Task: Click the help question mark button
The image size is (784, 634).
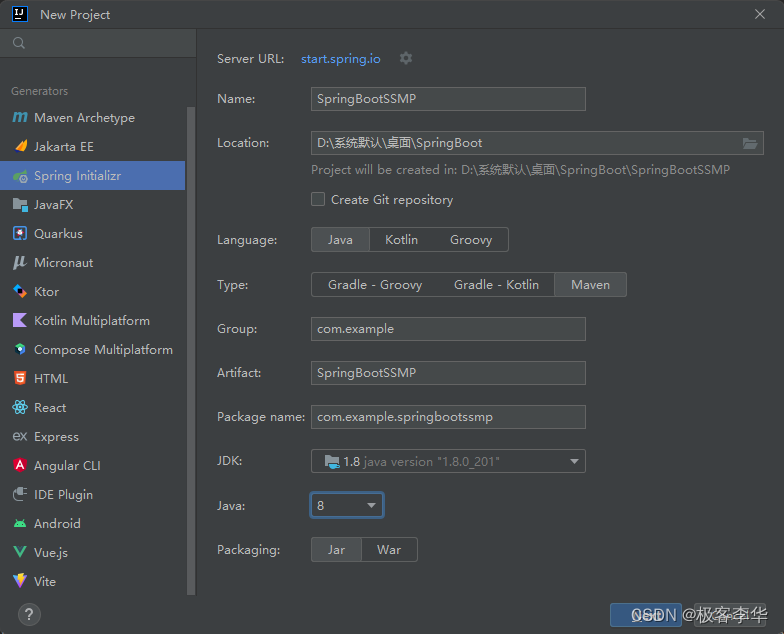Action: pos(28,613)
